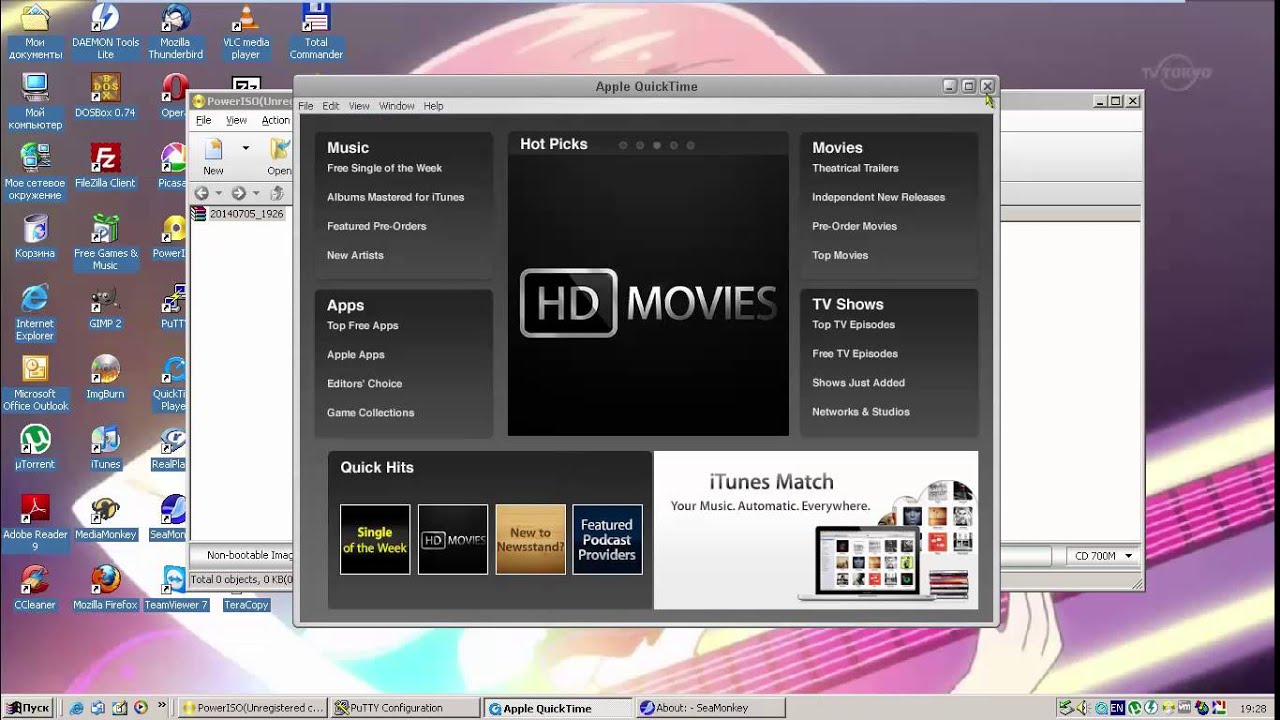Switch to PowerISO taskbar button
The image size is (1280, 720).
pyautogui.click(x=254, y=708)
